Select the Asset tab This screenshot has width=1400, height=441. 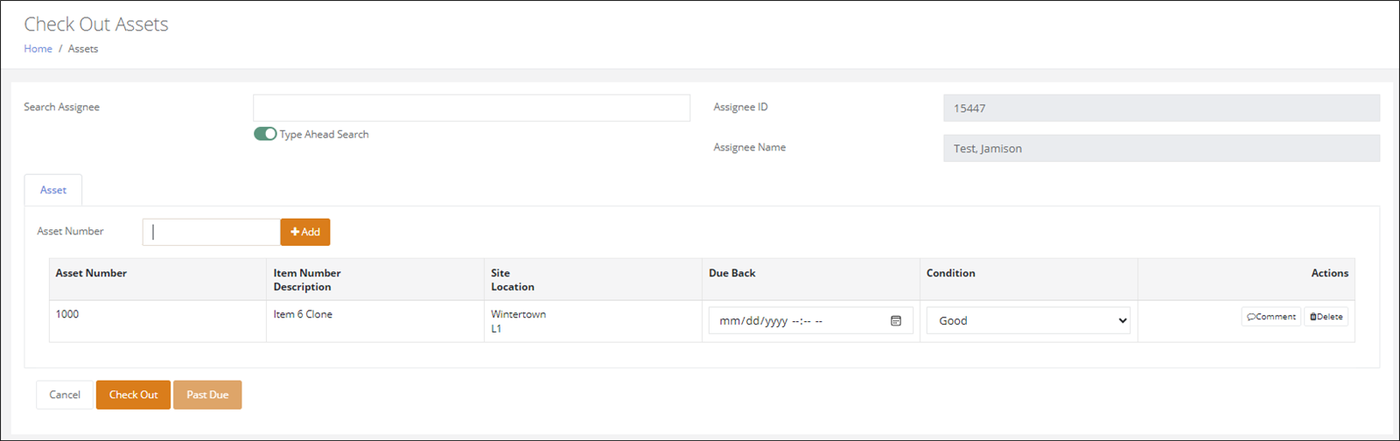point(53,190)
